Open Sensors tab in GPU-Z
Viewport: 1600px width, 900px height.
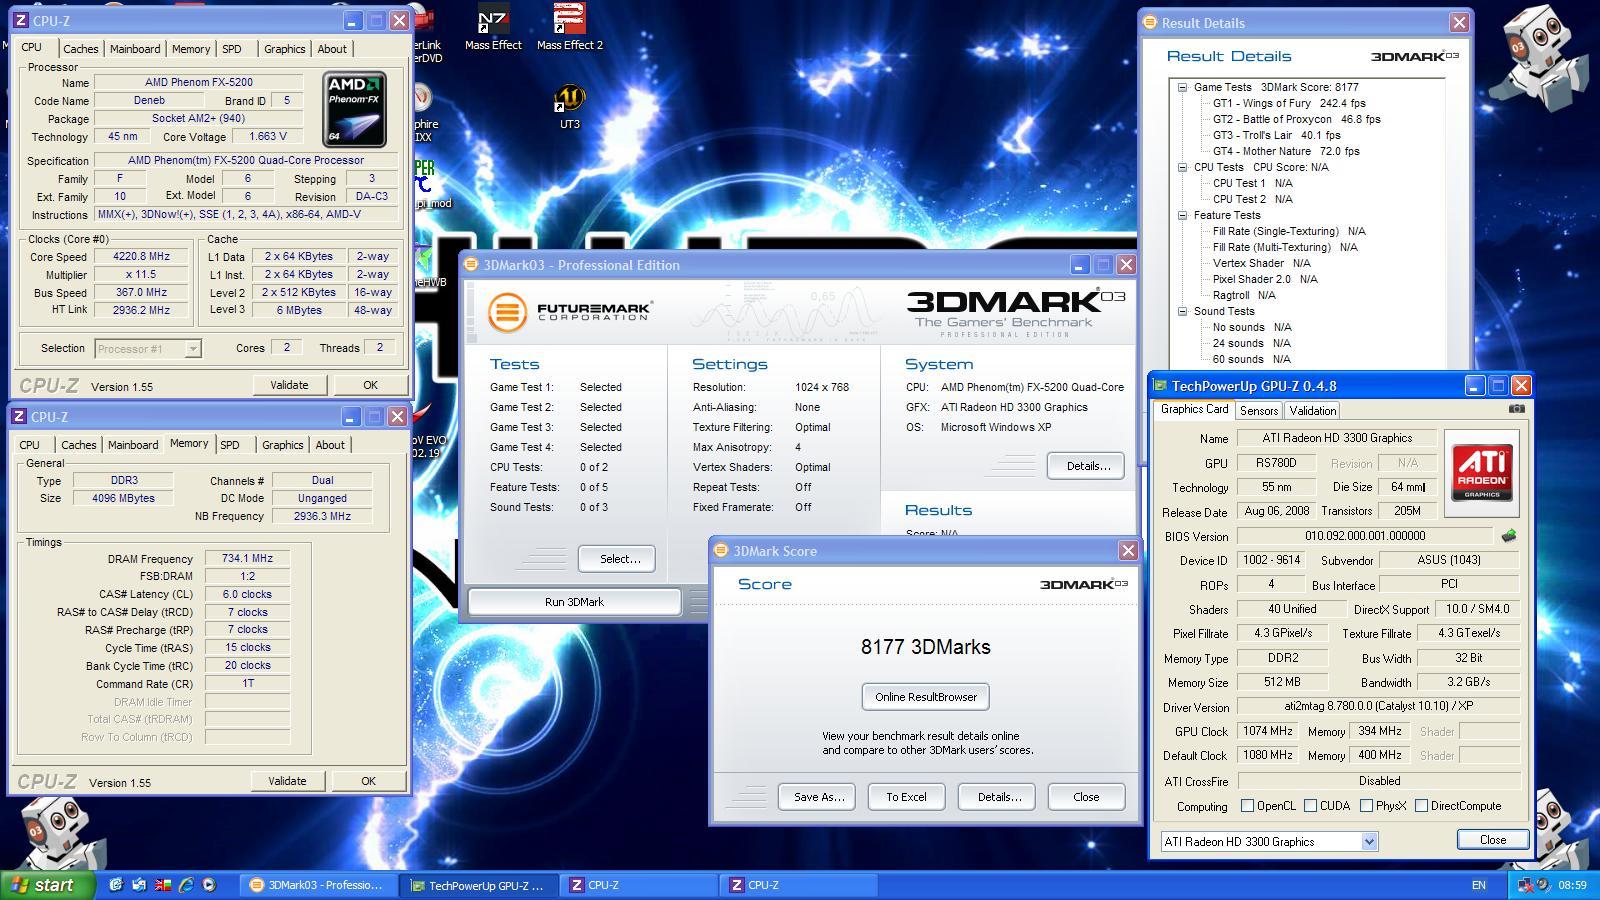pos(1259,411)
